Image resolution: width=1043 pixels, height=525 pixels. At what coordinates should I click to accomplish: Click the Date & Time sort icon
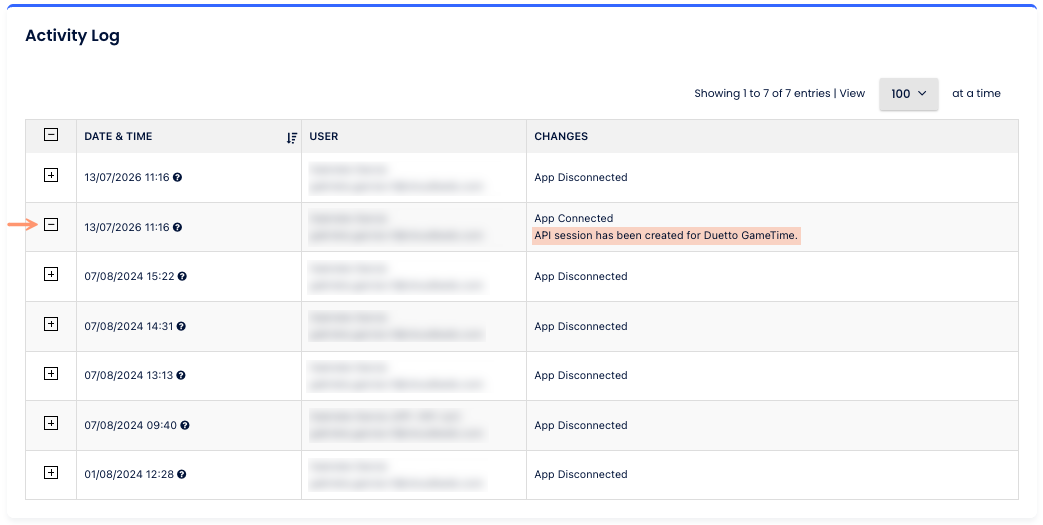[291, 138]
